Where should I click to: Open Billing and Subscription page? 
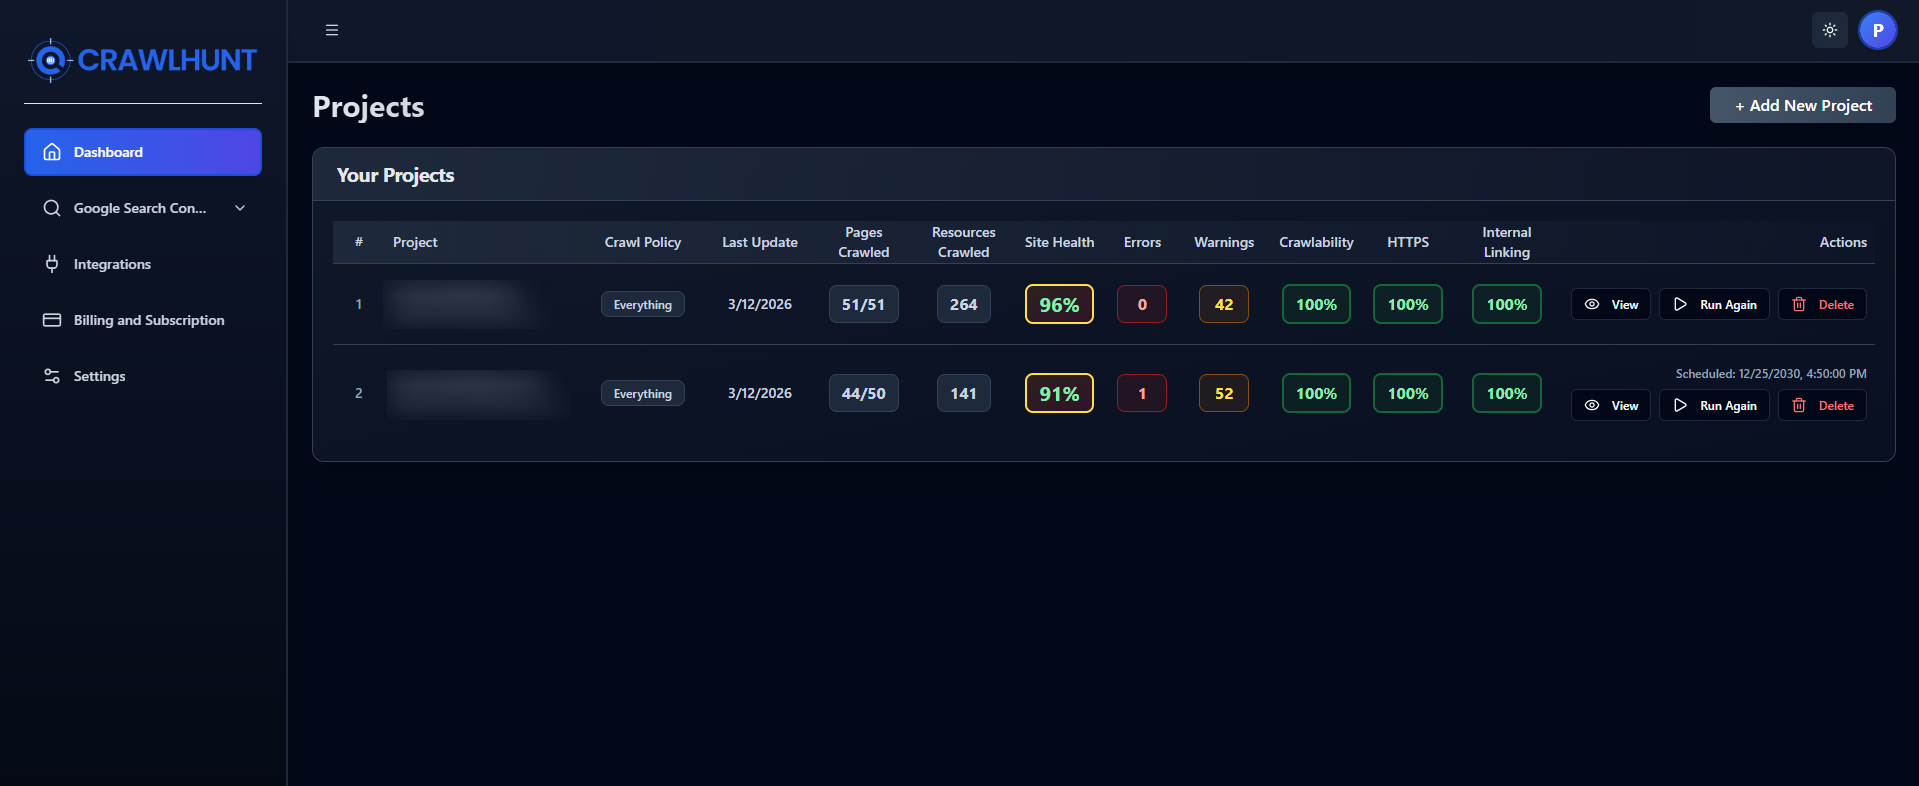coord(143,320)
